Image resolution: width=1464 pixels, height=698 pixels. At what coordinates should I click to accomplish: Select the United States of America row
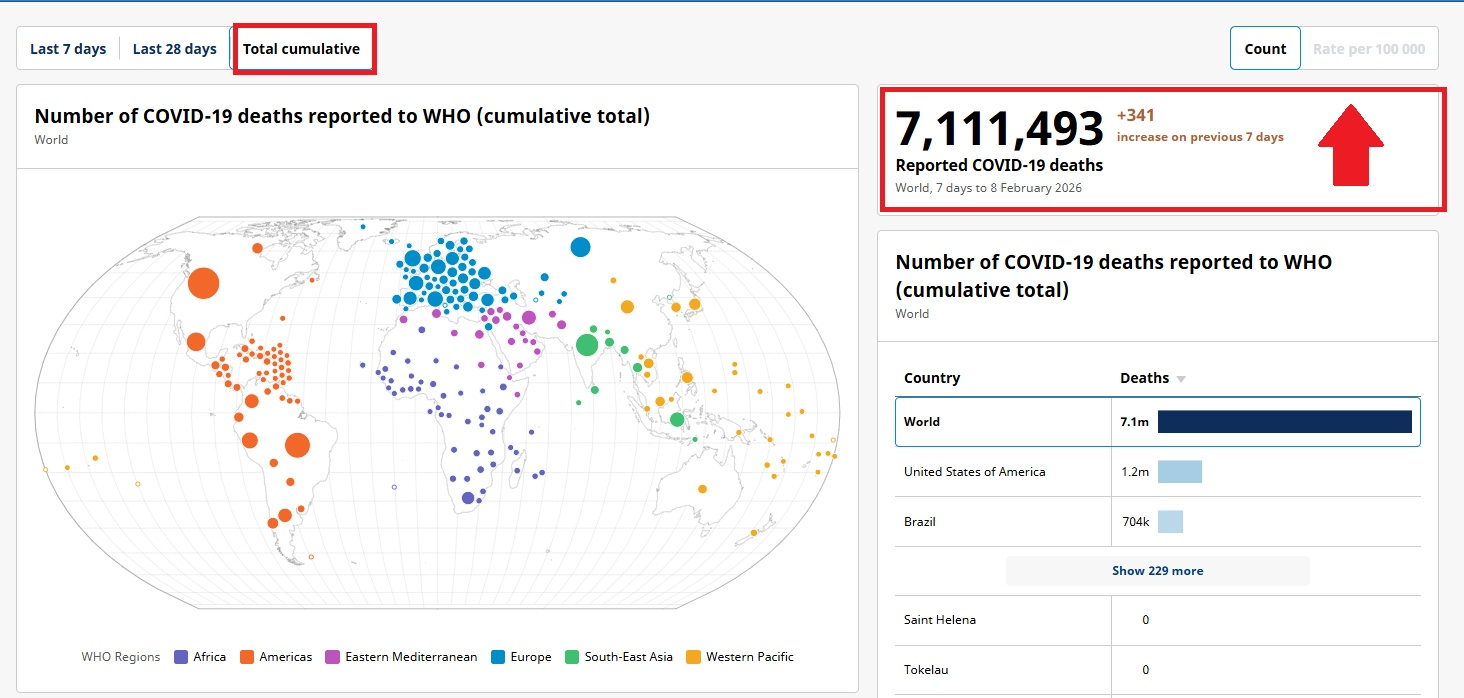pyautogui.click(x=975, y=472)
